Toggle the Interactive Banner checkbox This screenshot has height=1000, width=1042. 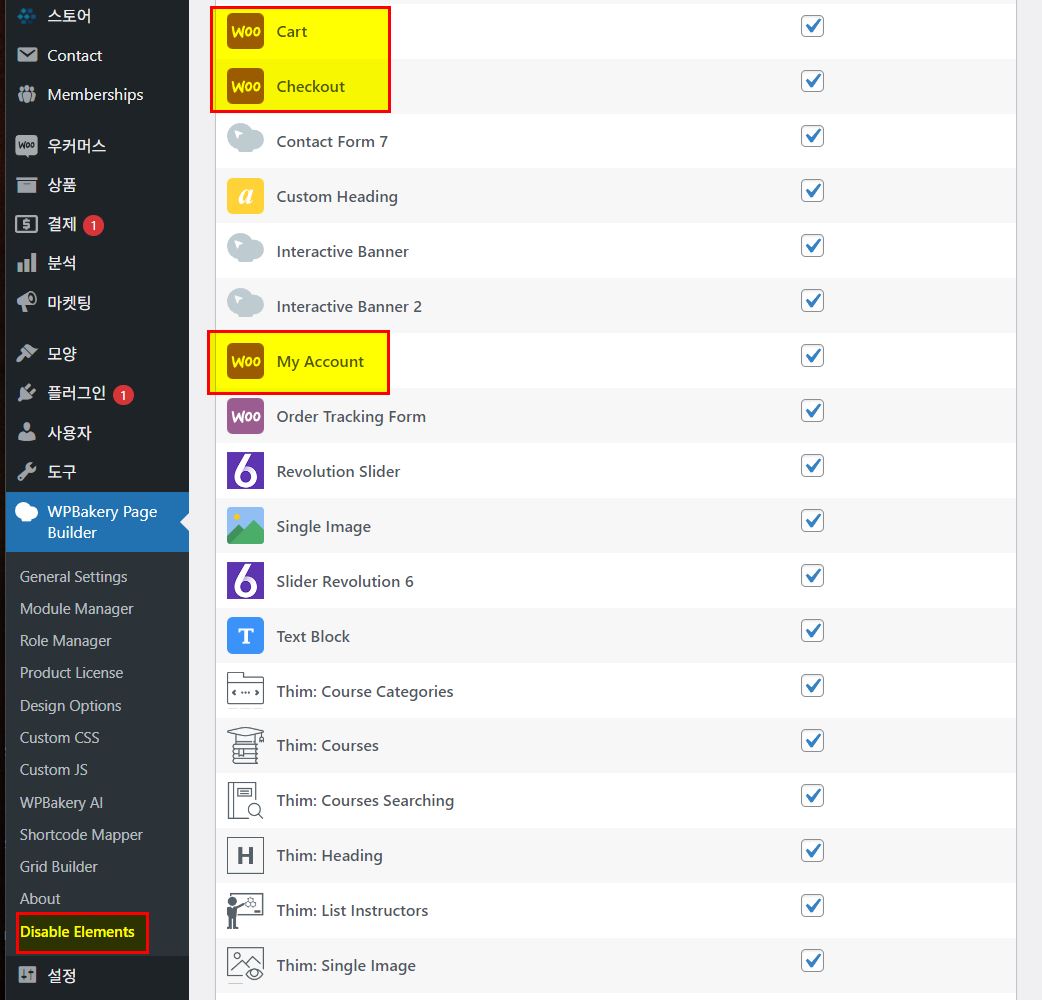tap(812, 246)
